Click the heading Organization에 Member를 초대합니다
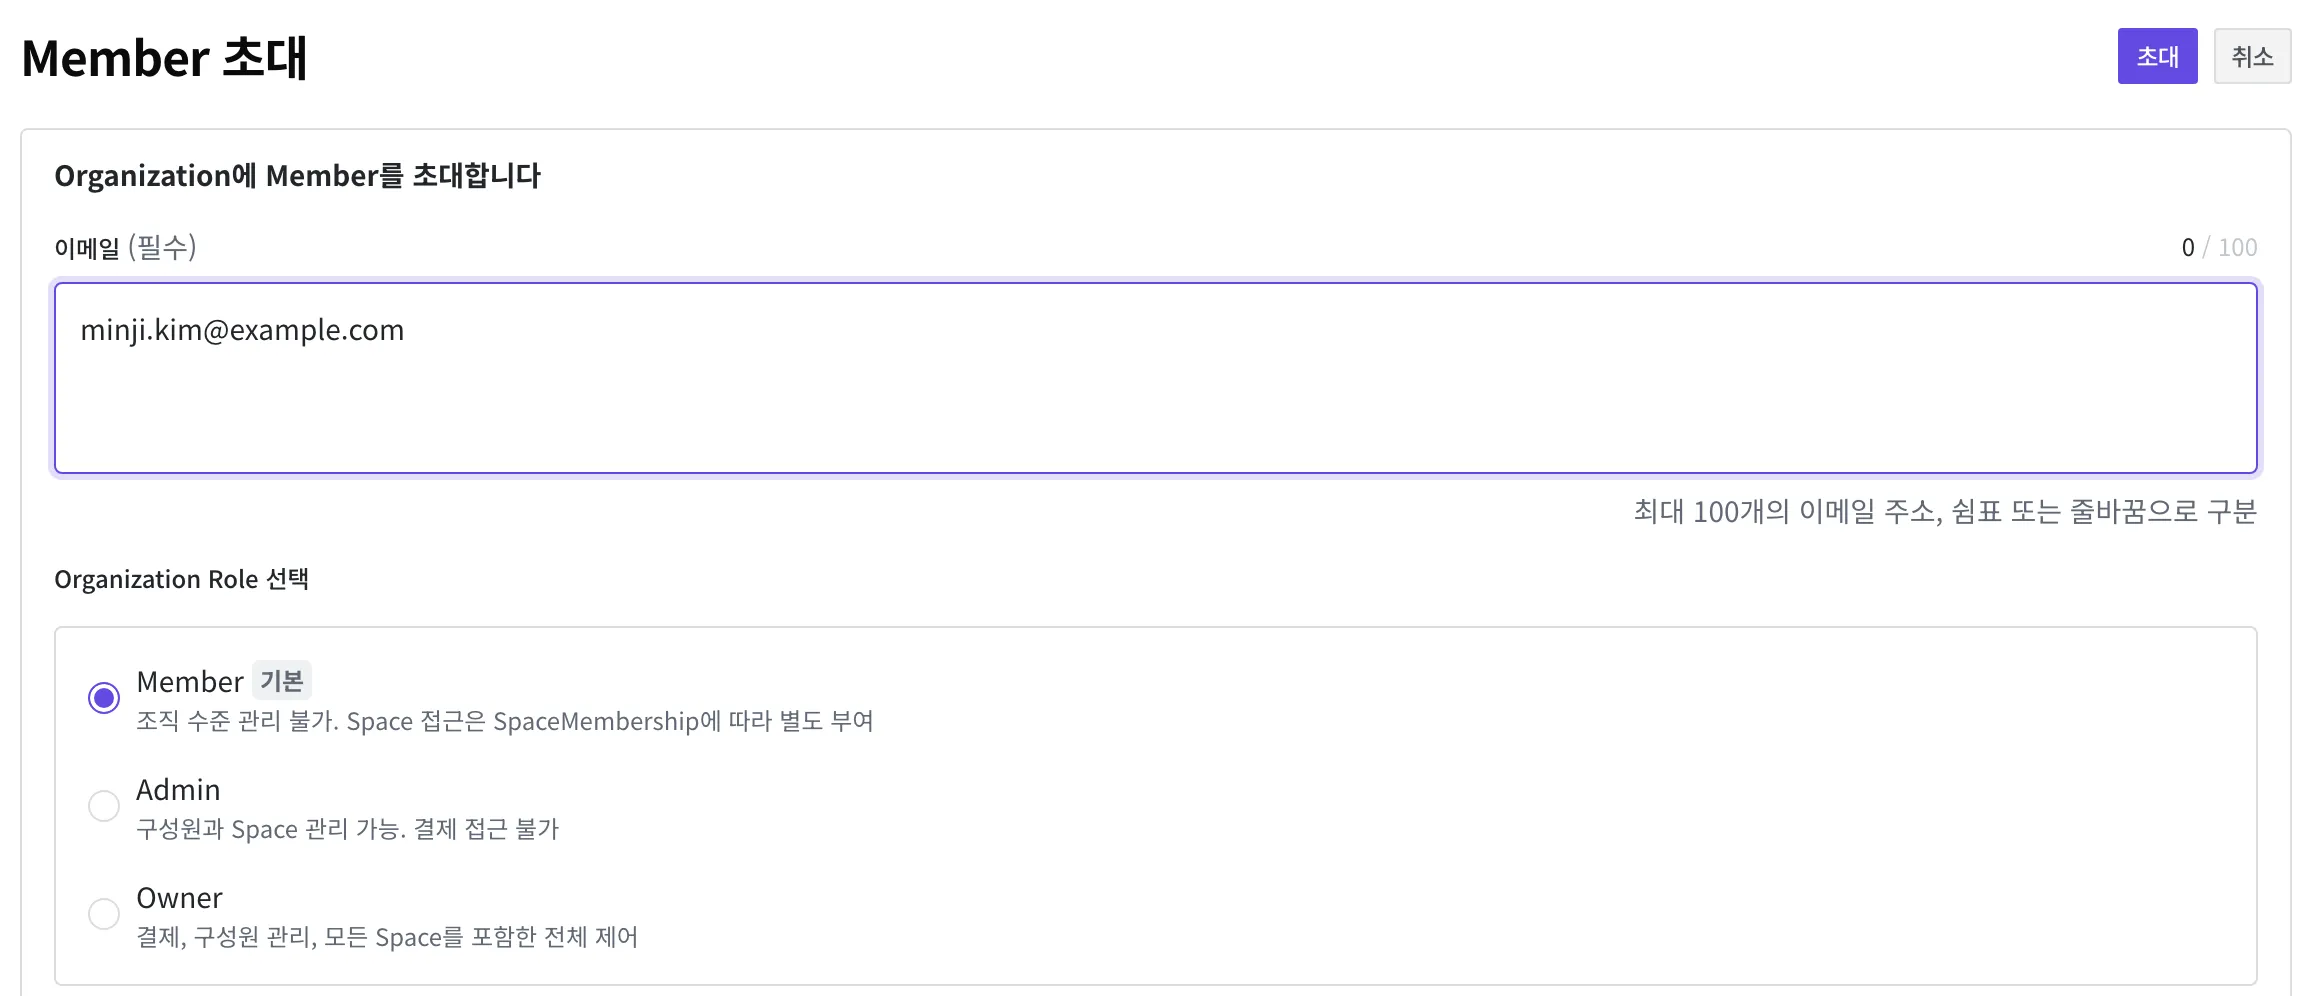 pyautogui.click(x=297, y=176)
